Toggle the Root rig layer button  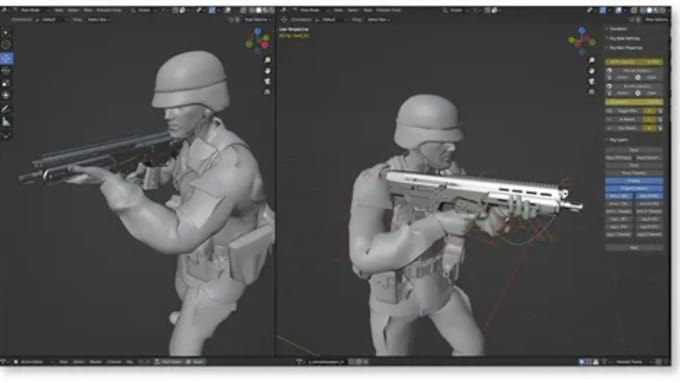(634, 247)
